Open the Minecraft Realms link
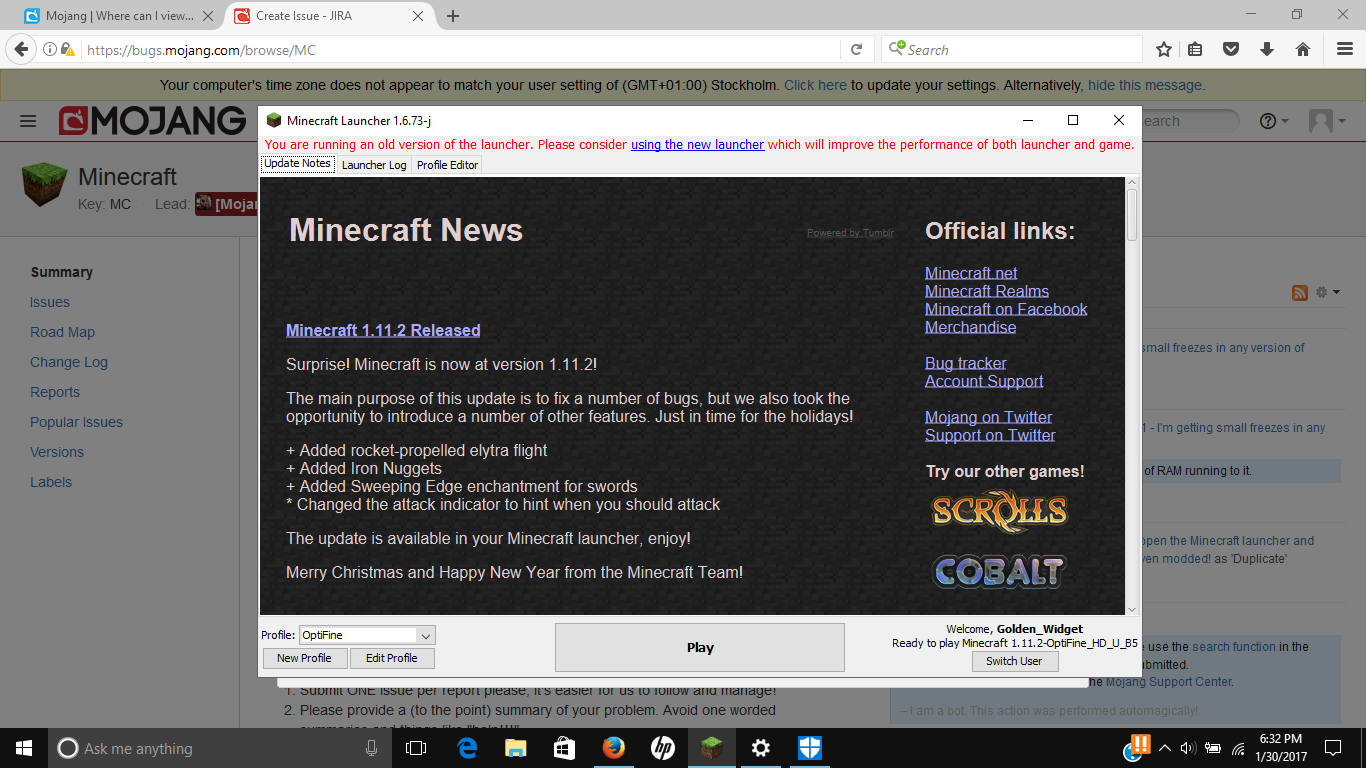 (987, 291)
